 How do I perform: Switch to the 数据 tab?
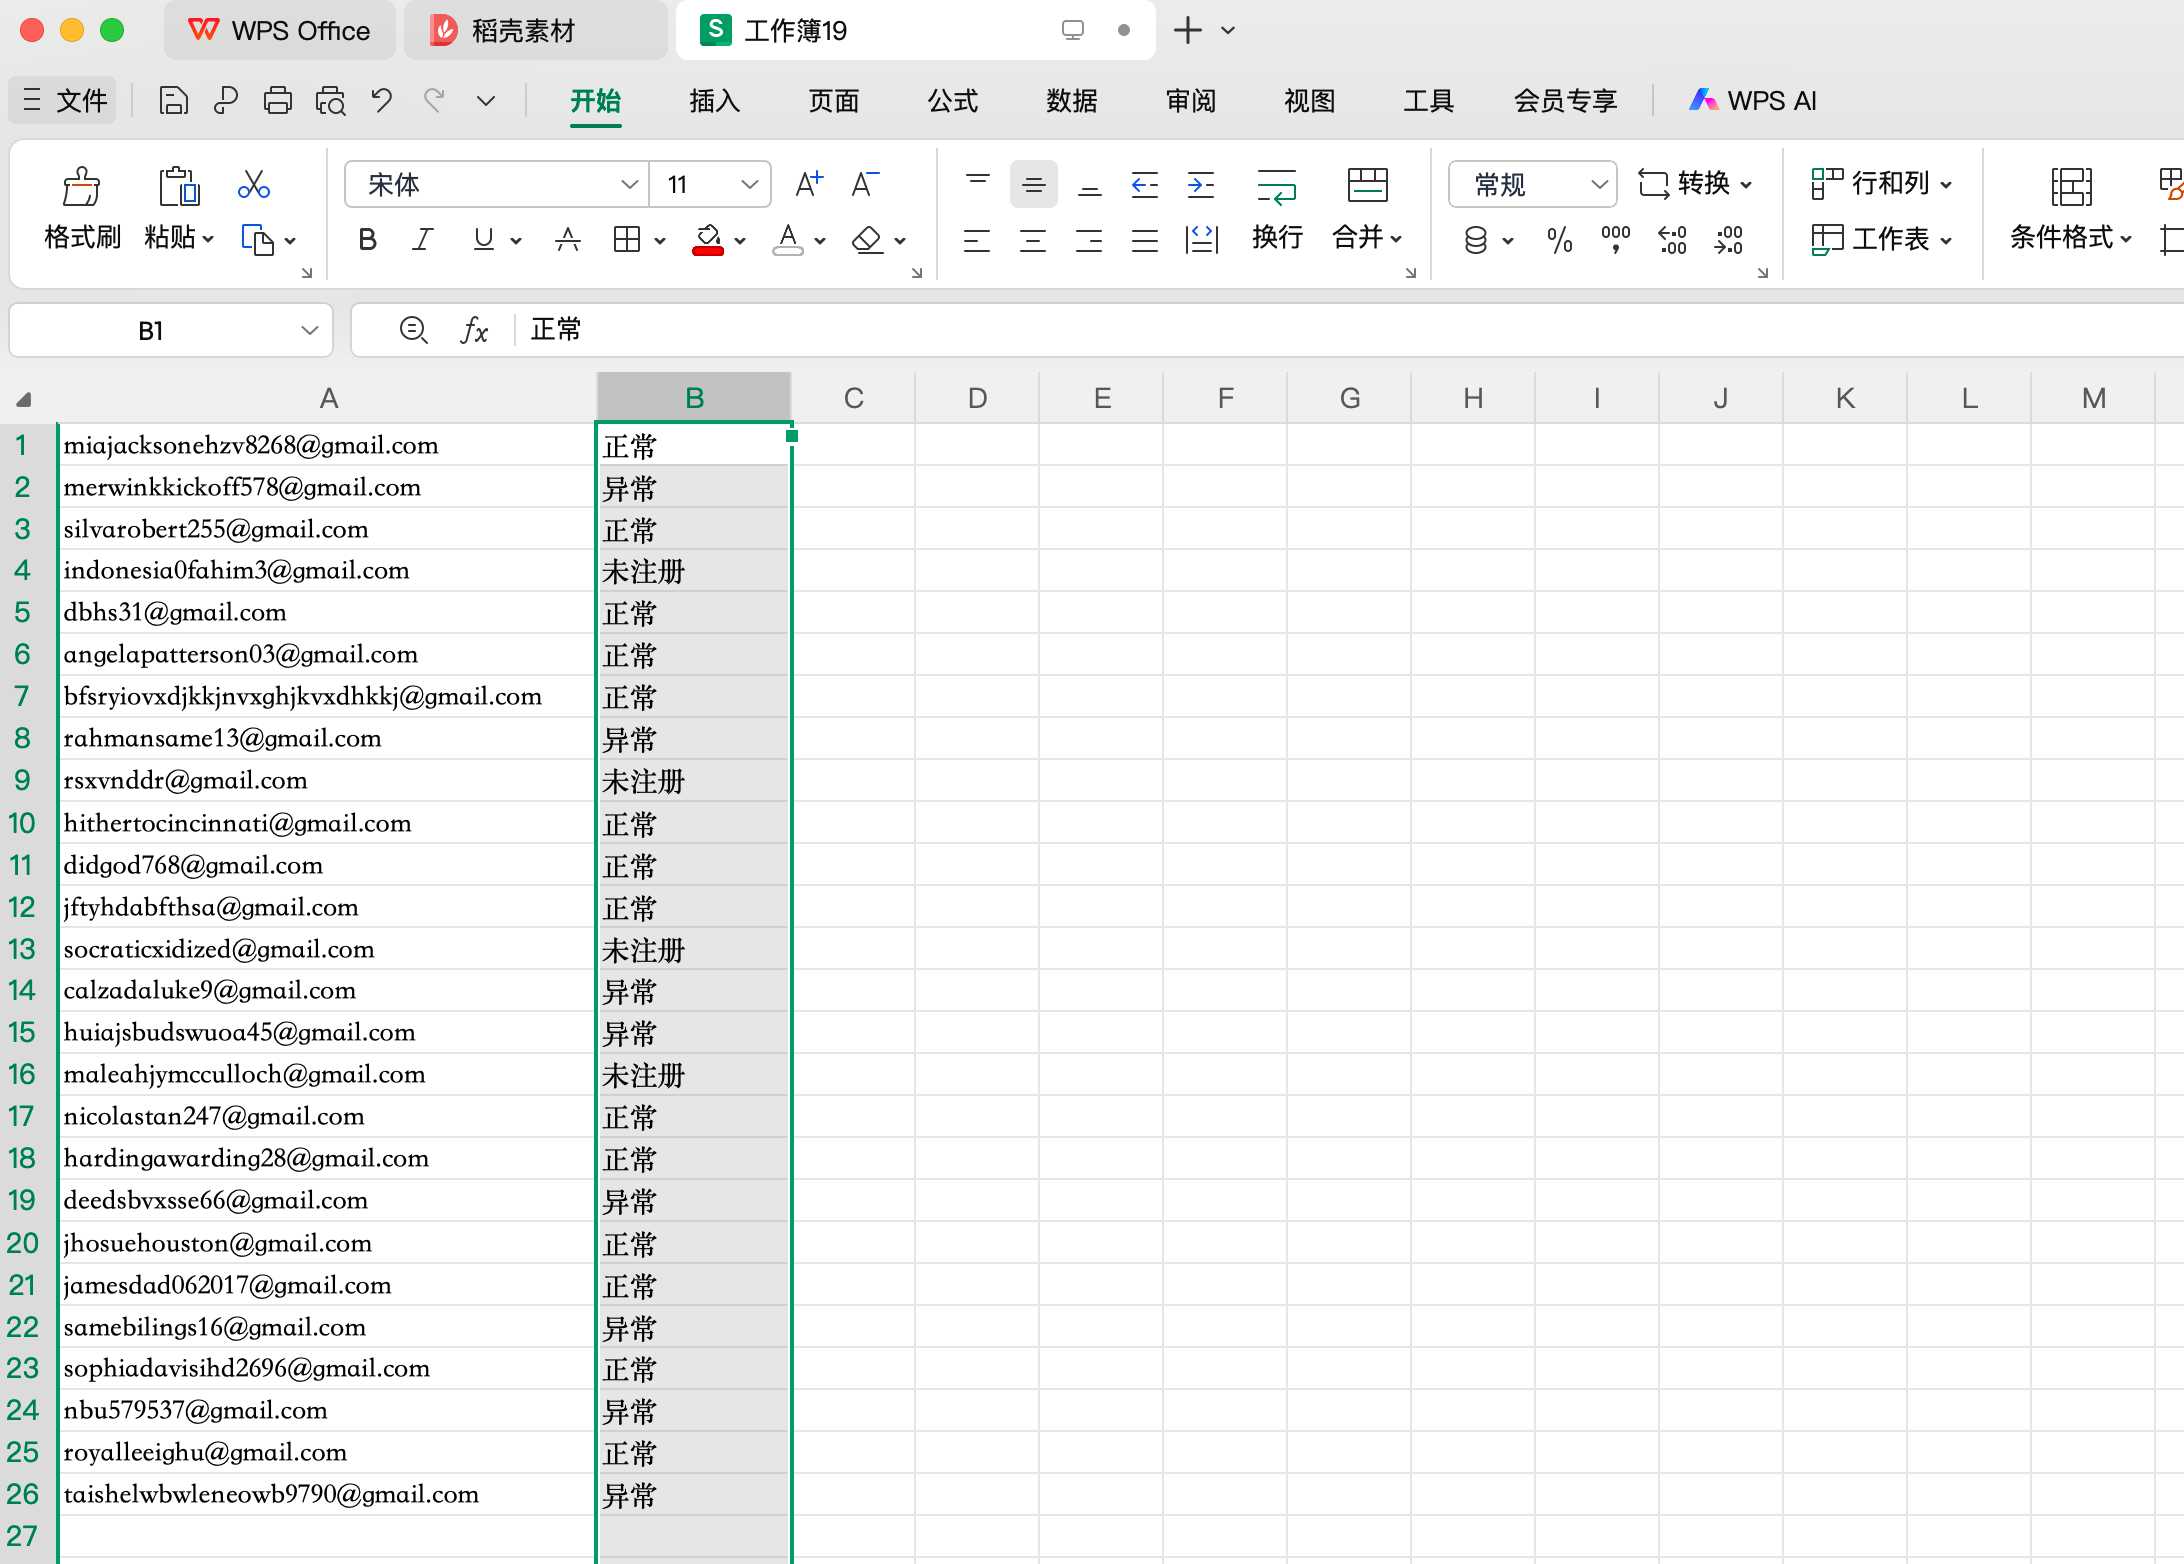point(1071,100)
